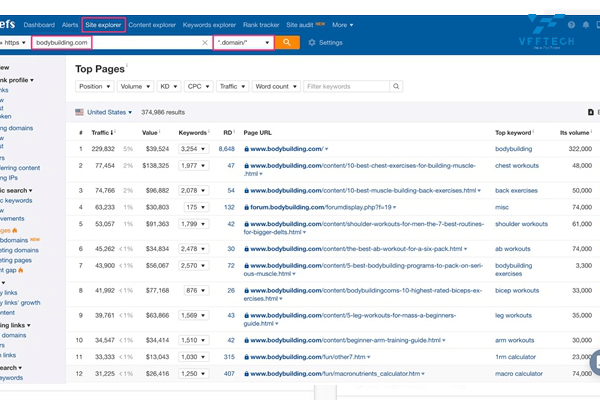600x400 pixels.
Task: Sort by Traffic column header
Action: point(102,133)
